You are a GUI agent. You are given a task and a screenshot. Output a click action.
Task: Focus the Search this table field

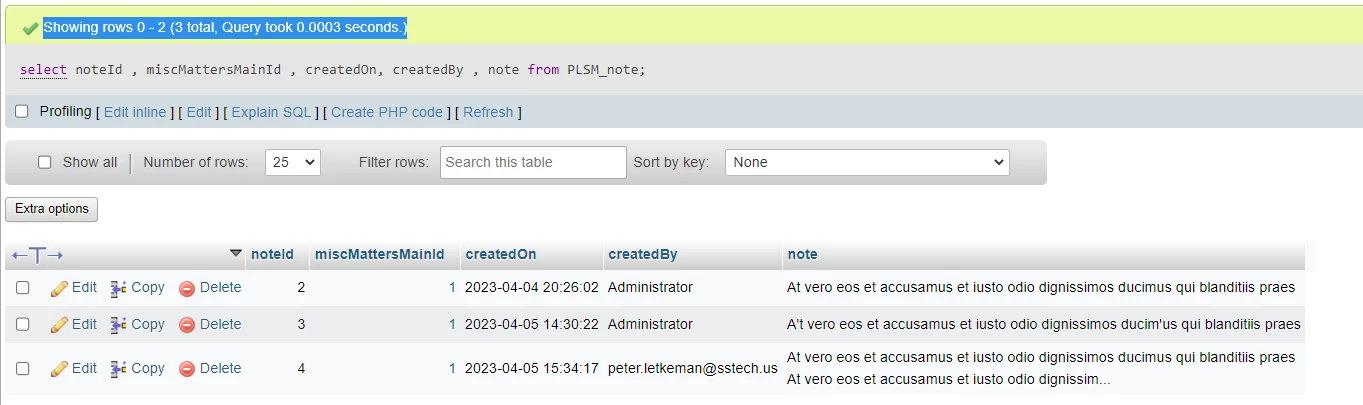pos(533,162)
